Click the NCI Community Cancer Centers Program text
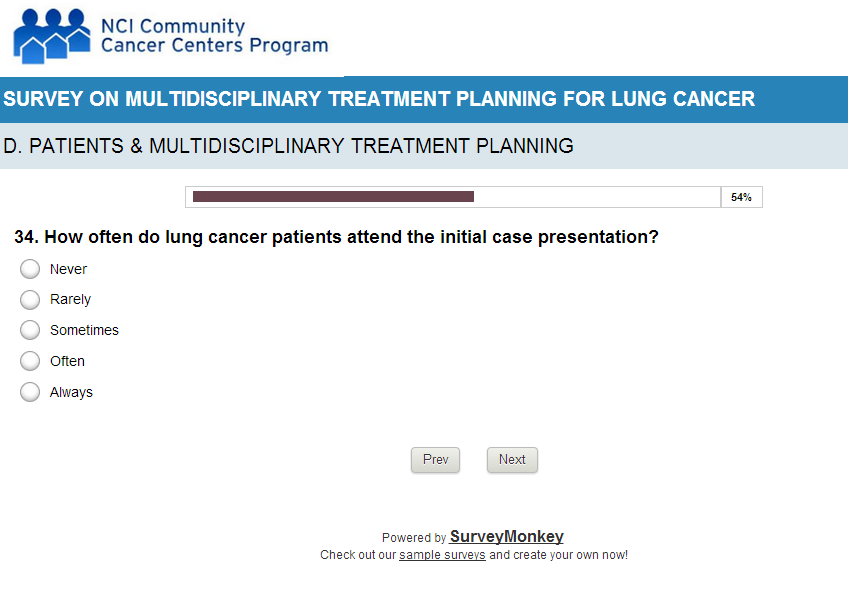The height and width of the screenshot is (589, 848). click(x=213, y=36)
